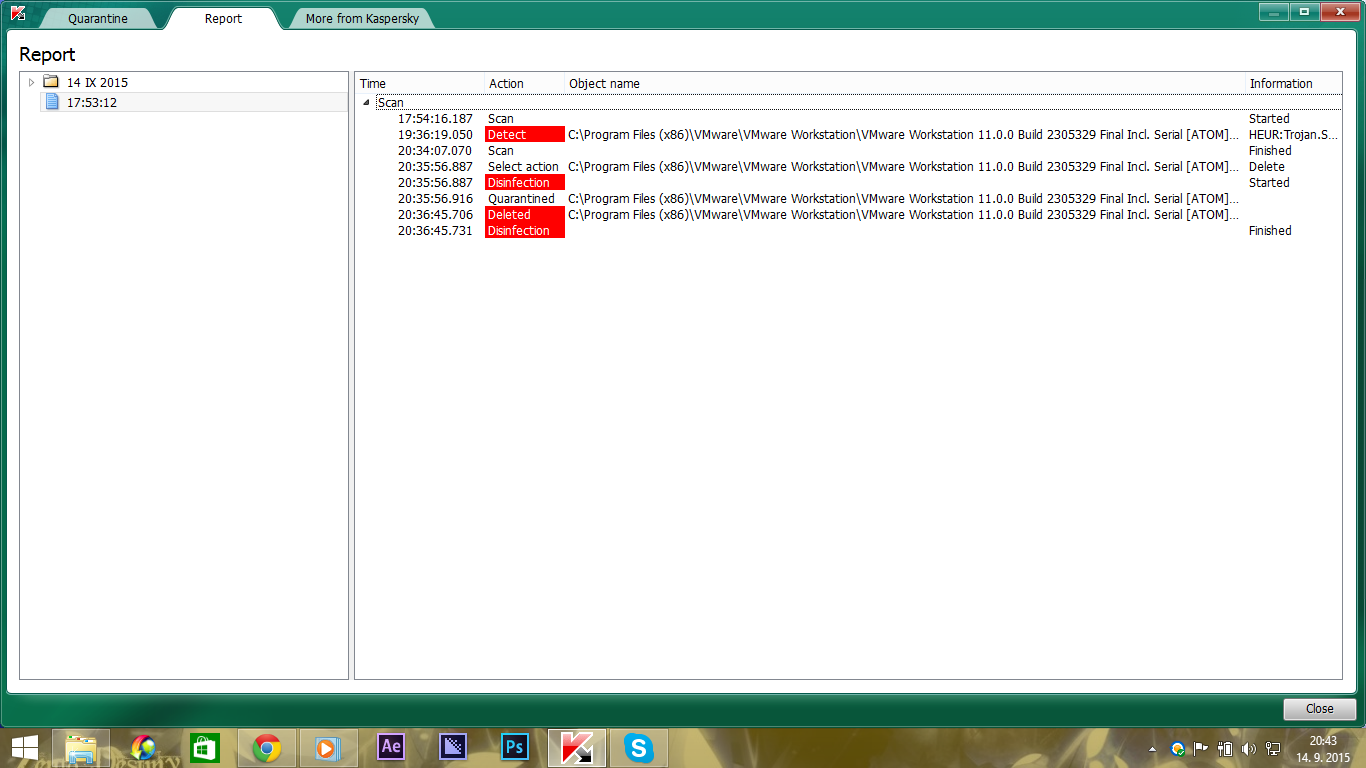Click HEUR:Trojan information cell
1366x768 pixels.
tap(1293, 135)
